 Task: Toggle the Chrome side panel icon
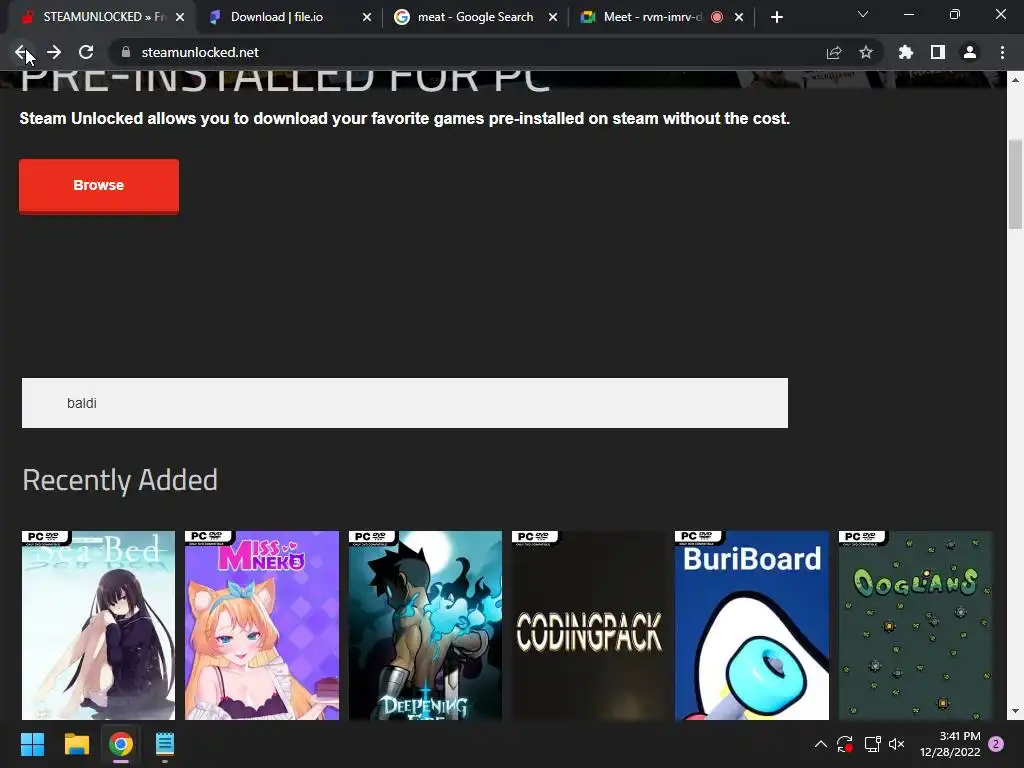pos(938,52)
